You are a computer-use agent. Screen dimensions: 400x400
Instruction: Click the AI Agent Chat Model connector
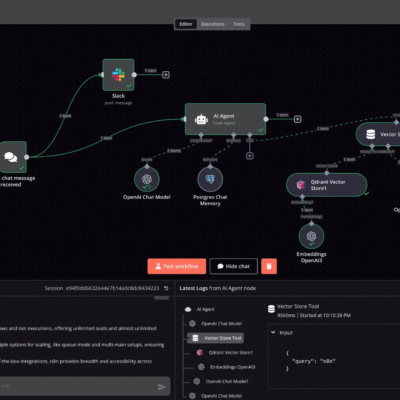point(201,135)
